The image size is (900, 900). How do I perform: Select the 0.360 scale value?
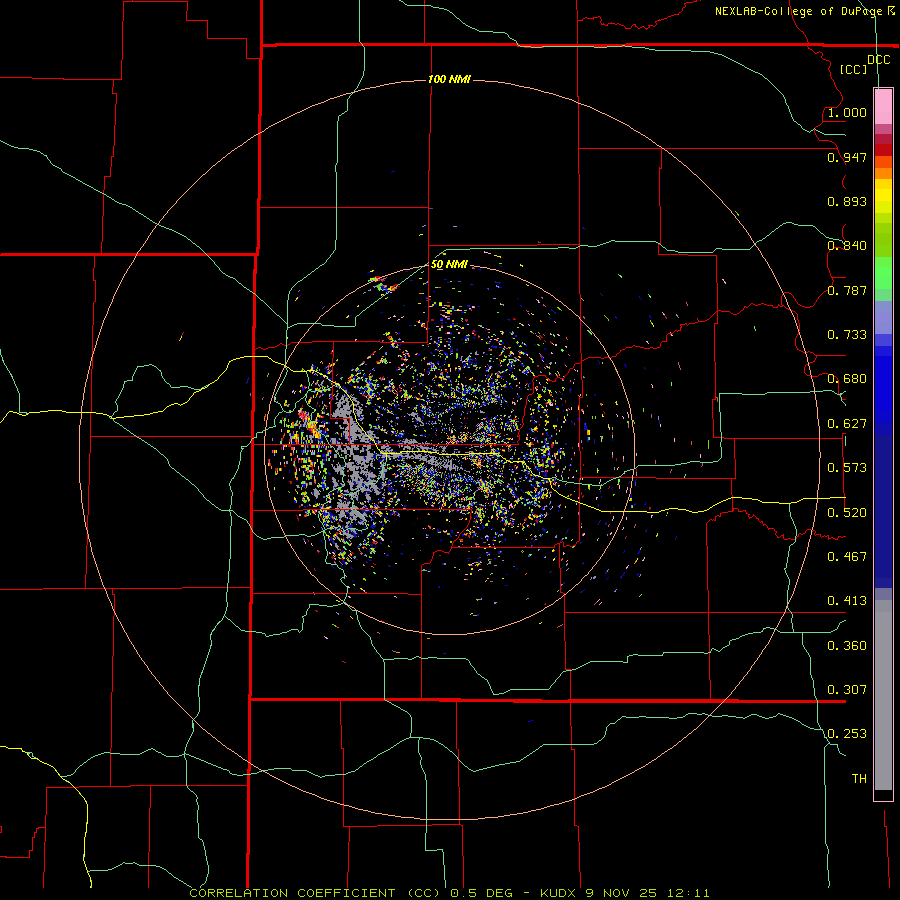847,646
